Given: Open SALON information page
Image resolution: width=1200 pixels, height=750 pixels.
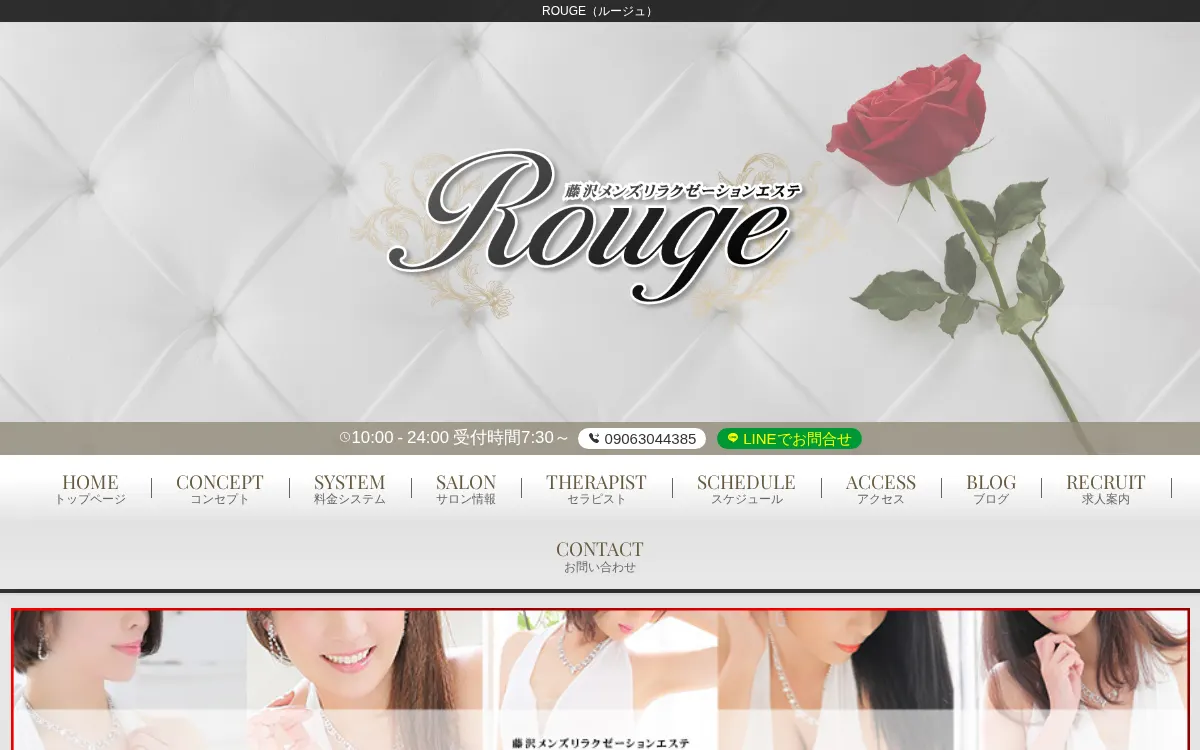Looking at the screenshot, I should (x=466, y=488).
